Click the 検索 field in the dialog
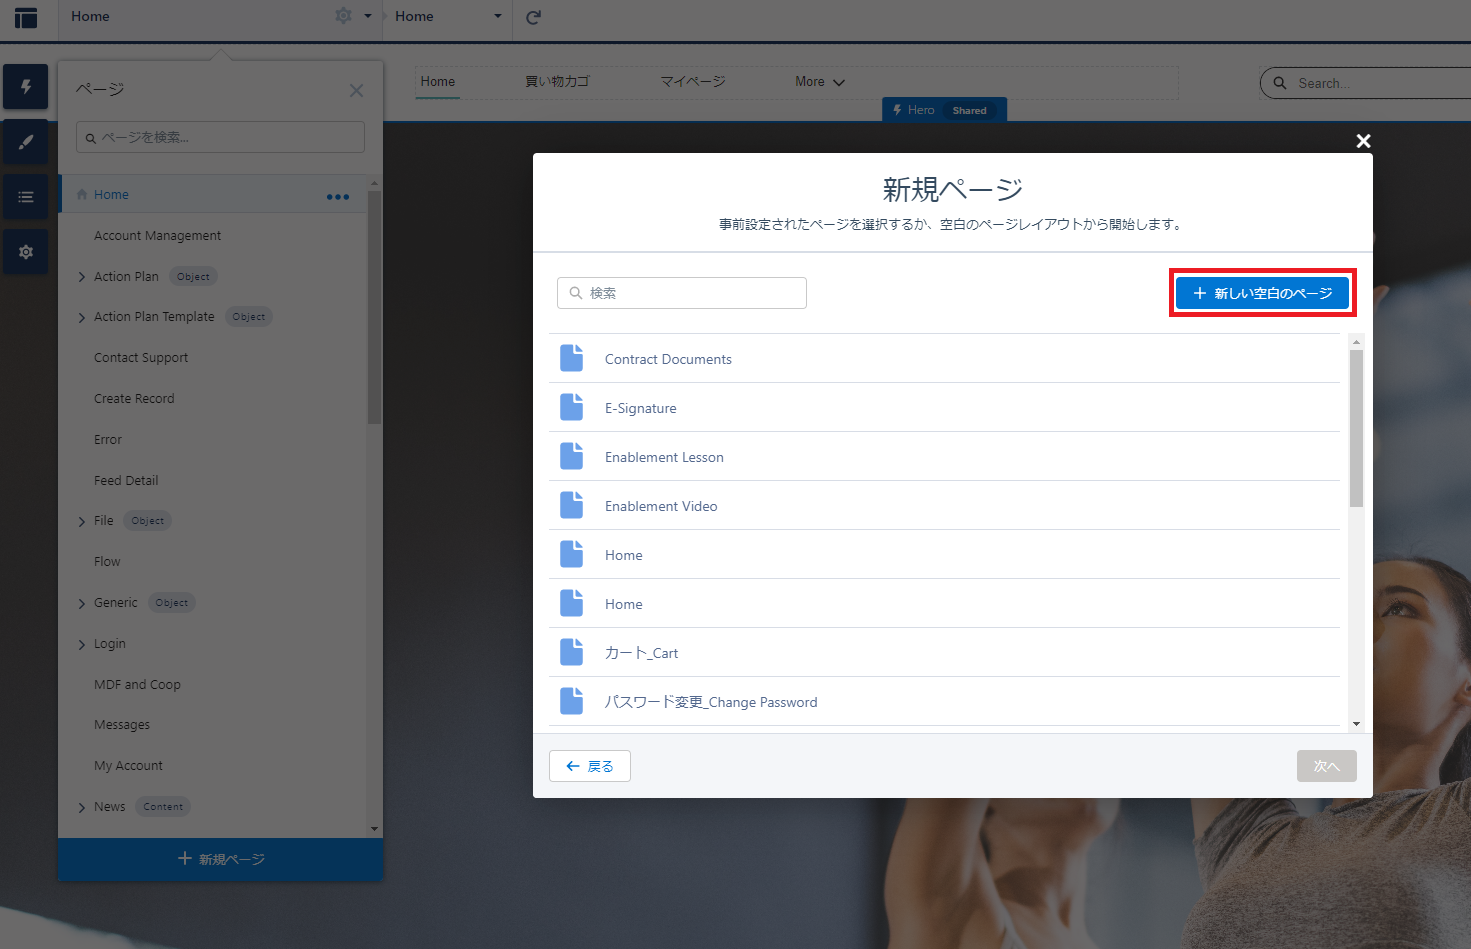 (x=682, y=293)
